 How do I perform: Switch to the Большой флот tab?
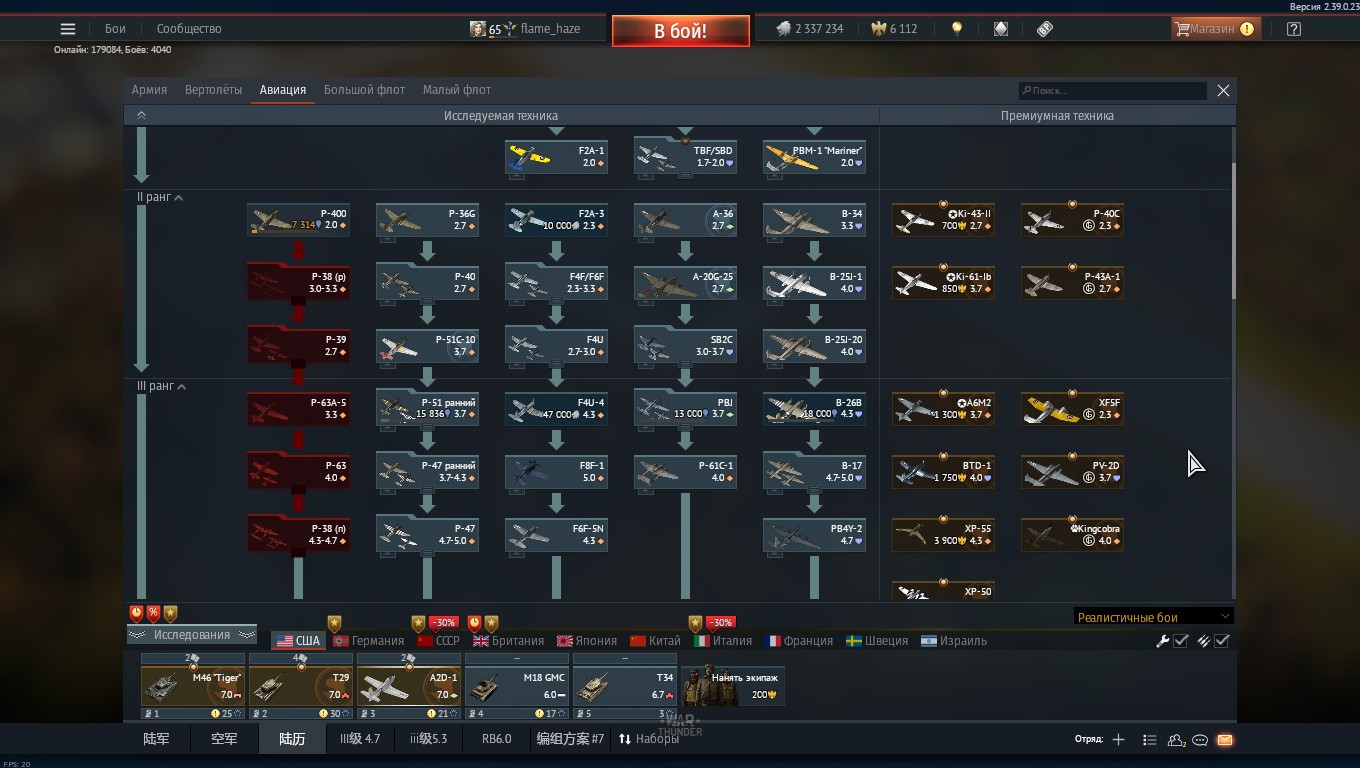point(364,90)
